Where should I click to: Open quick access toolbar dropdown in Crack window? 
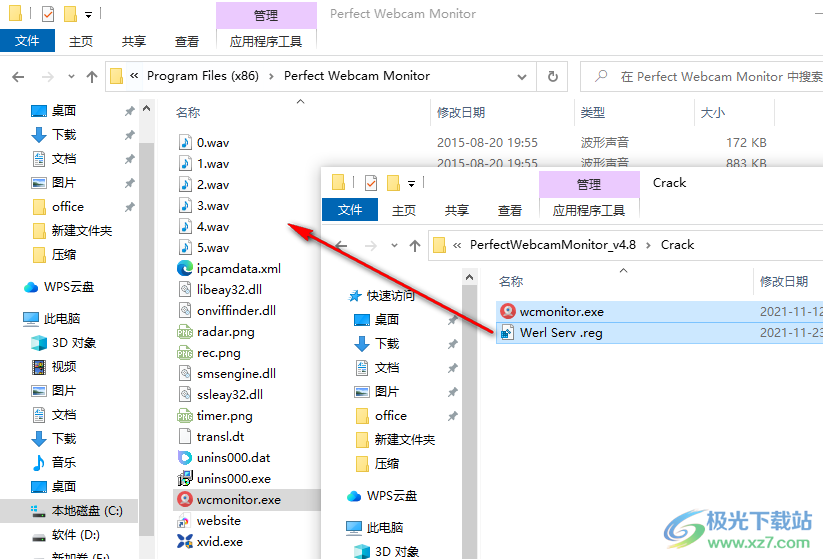coord(412,184)
